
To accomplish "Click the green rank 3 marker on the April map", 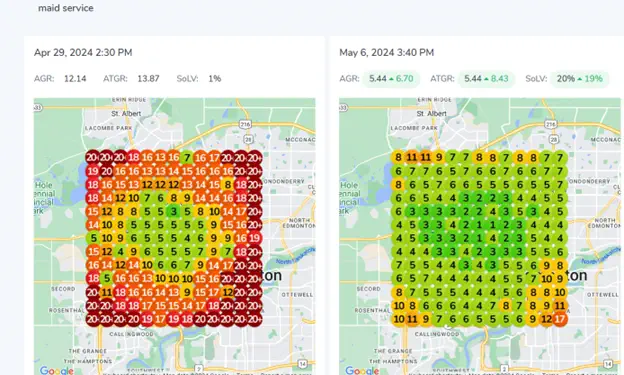I will point(173,211).
